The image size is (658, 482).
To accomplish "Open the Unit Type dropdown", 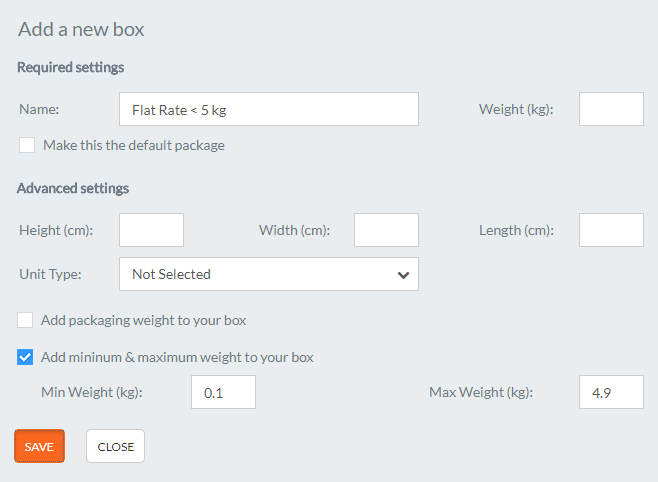I will pyautogui.click(x=269, y=274).
